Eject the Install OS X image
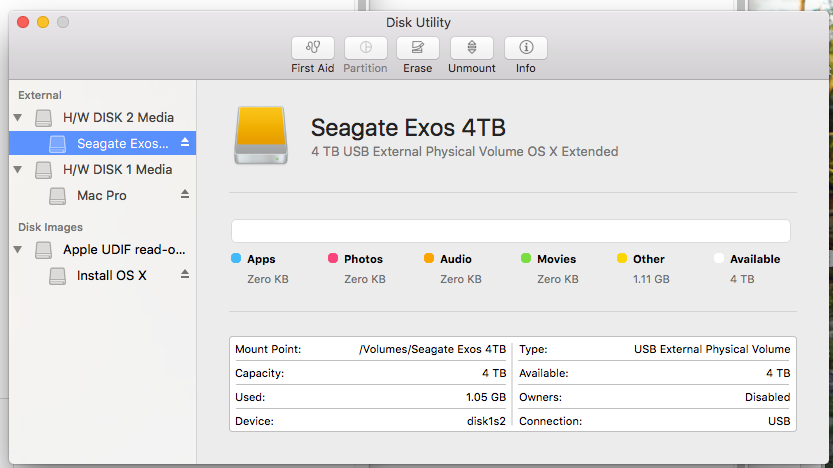Screen dimensions: 833x468 185,274
